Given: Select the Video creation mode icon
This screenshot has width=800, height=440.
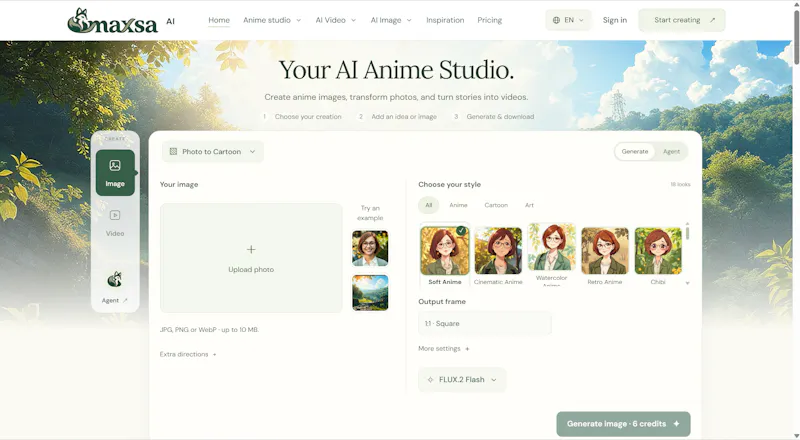Looking at the screenshot, I should tap(115, 215).
